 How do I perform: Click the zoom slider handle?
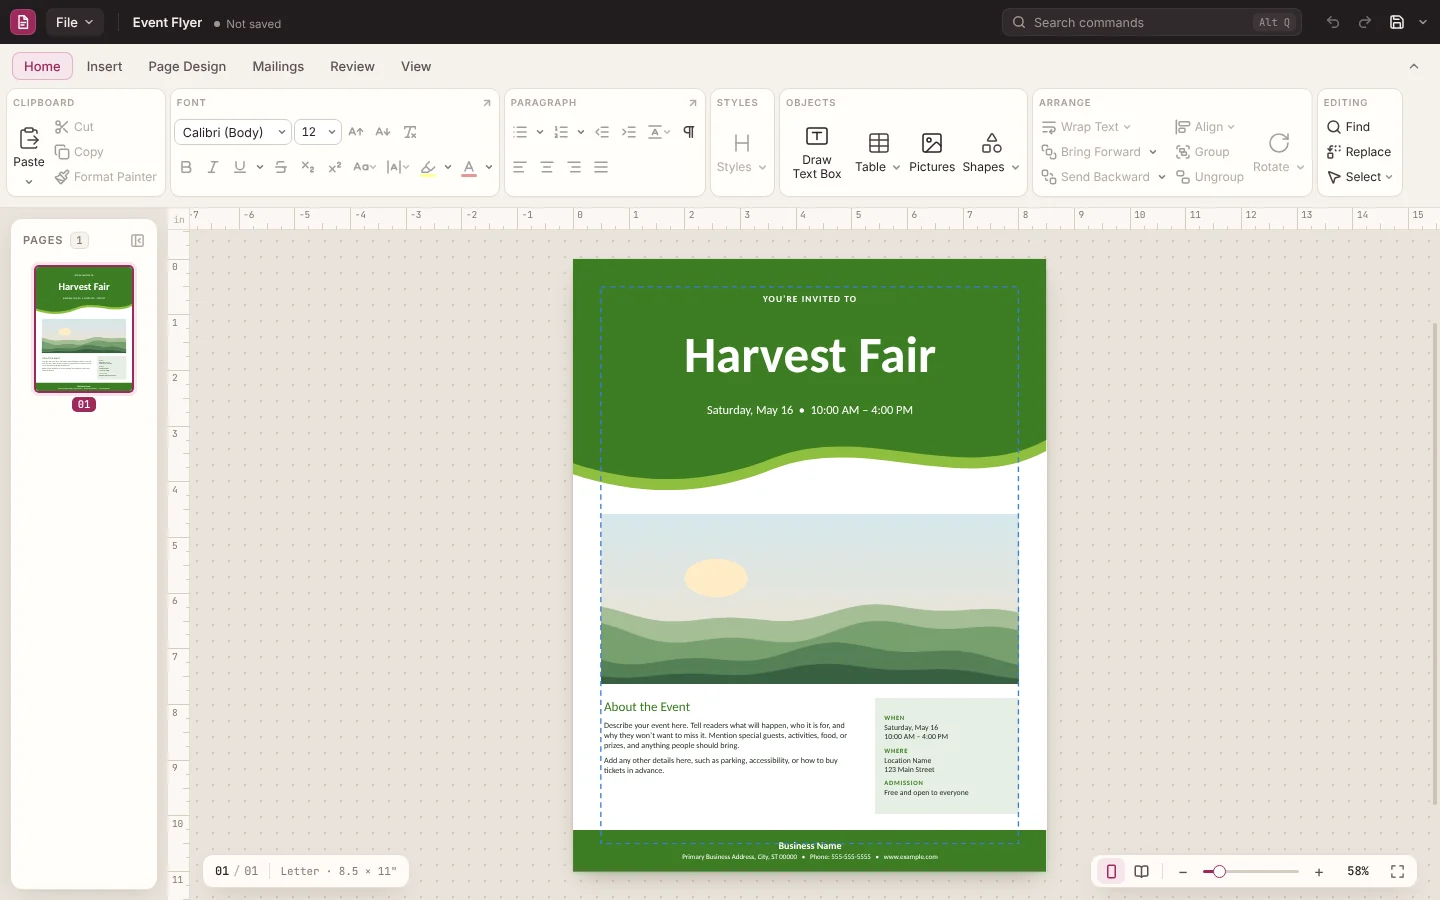point(1219,872)
